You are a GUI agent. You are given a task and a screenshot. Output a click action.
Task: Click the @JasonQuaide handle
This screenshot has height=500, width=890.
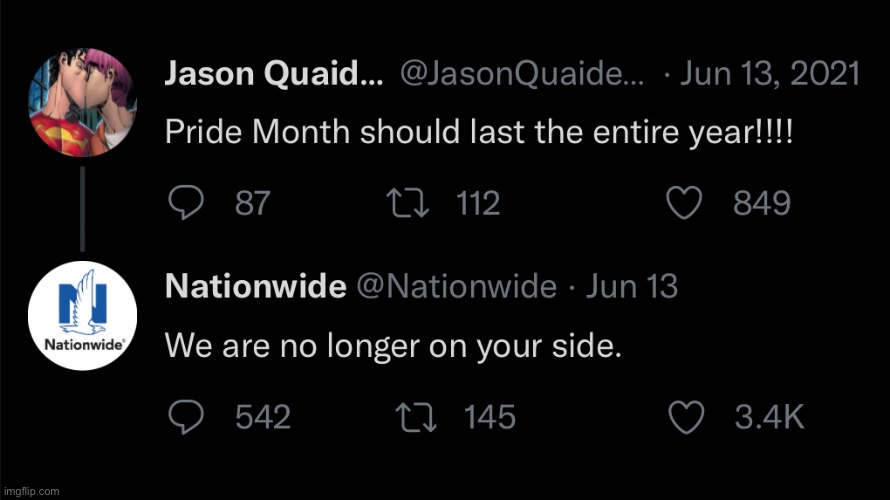click(523, 73)
